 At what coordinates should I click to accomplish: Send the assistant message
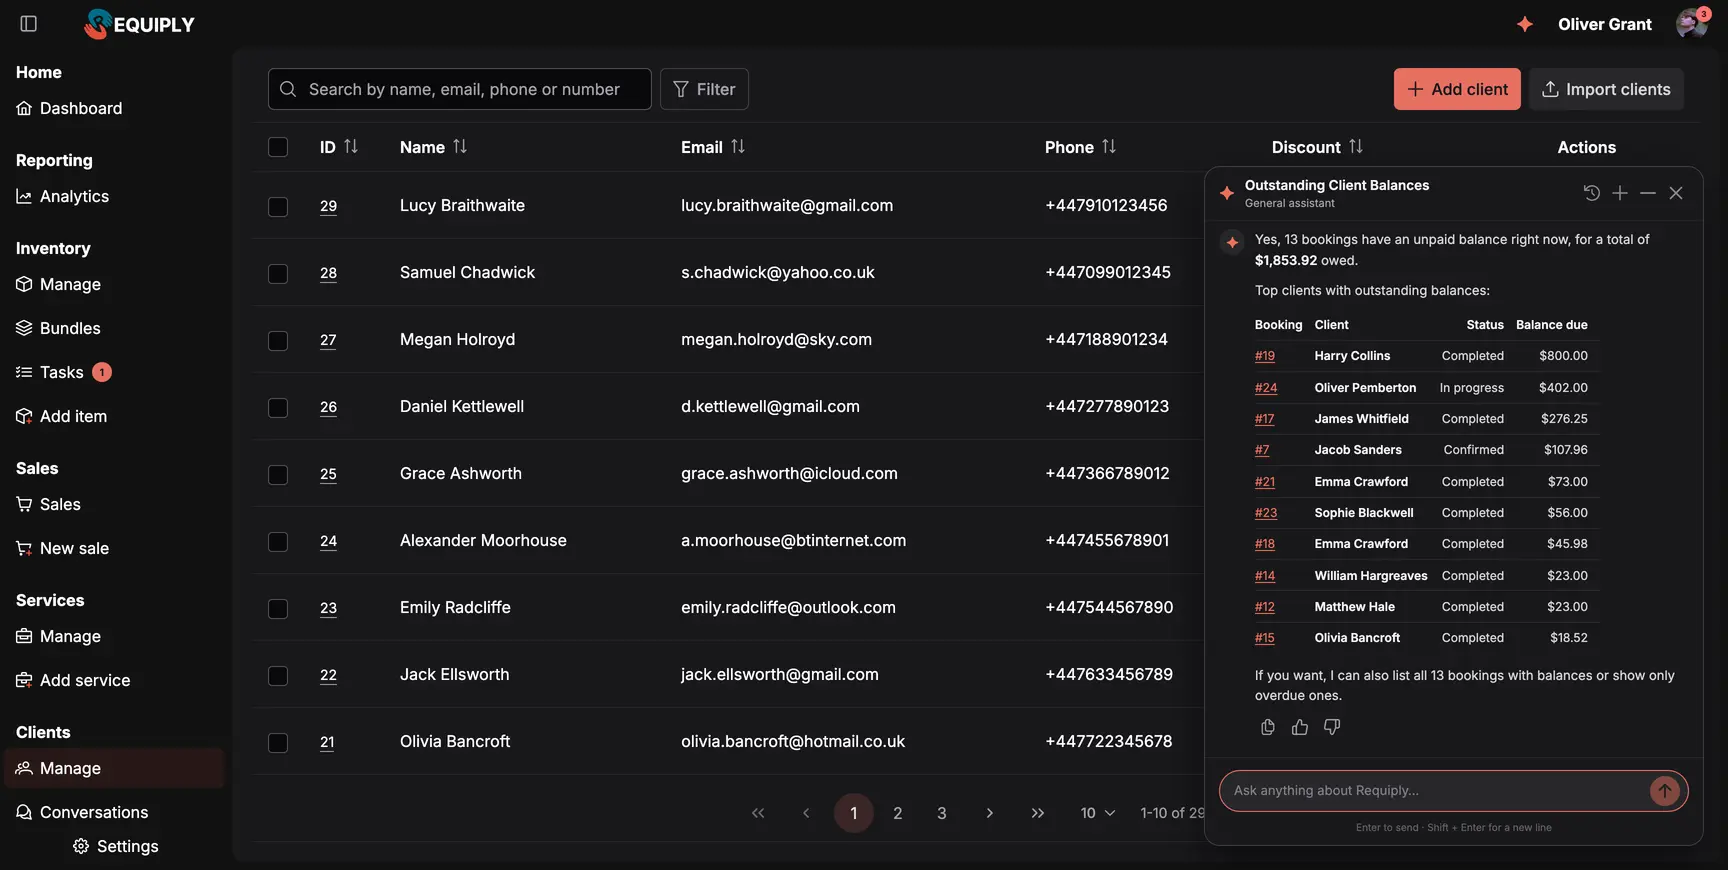(1665, 791)
